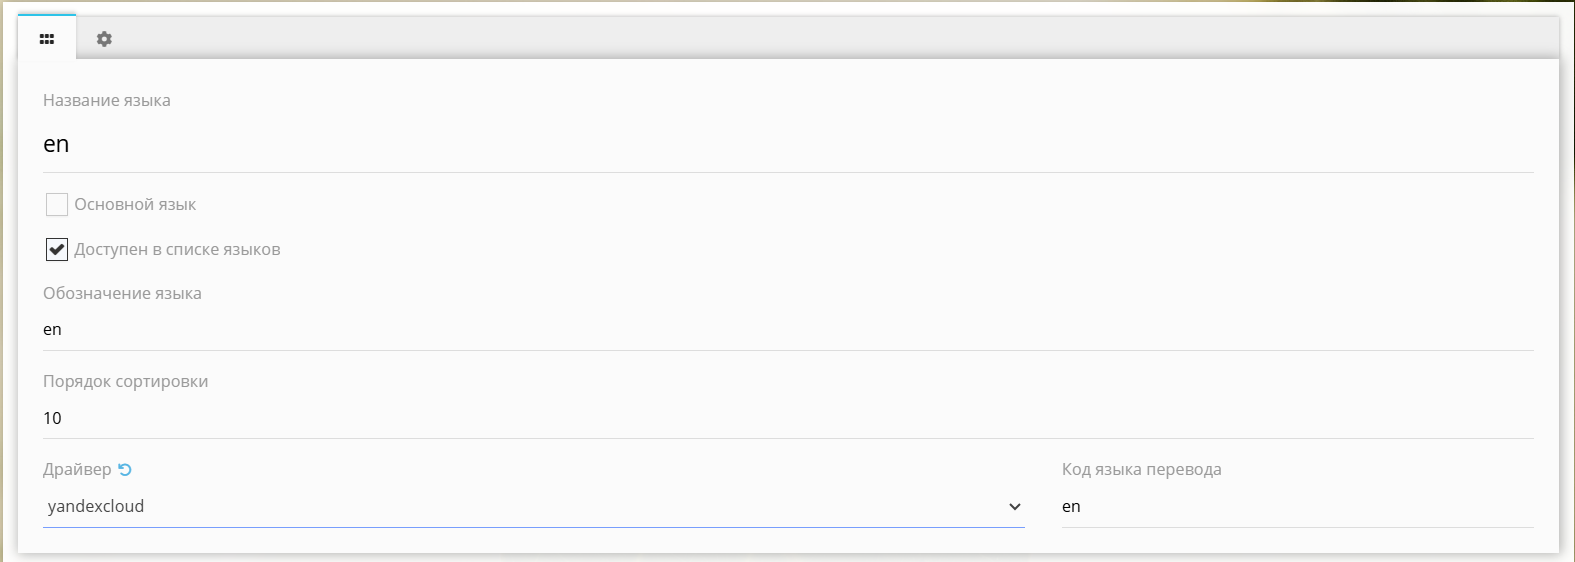This screenshot has height=562, width=1575.
Task: Click the yandexcloud selected value text
Action: 96,507
